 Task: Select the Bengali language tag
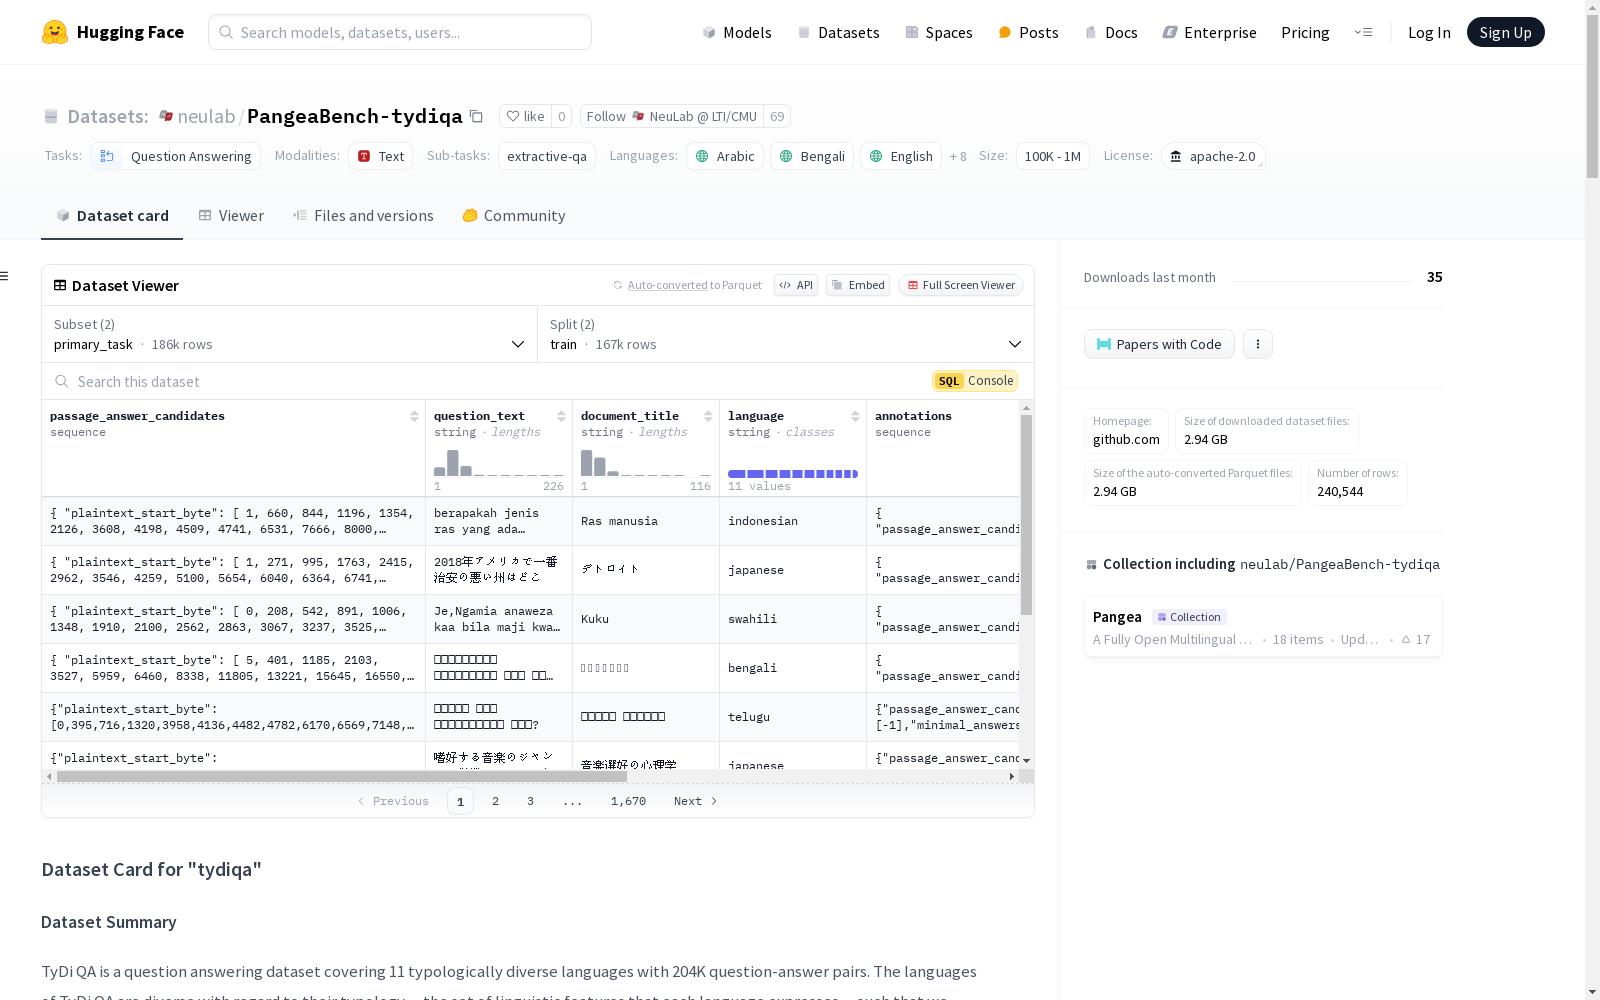[812, 156]
